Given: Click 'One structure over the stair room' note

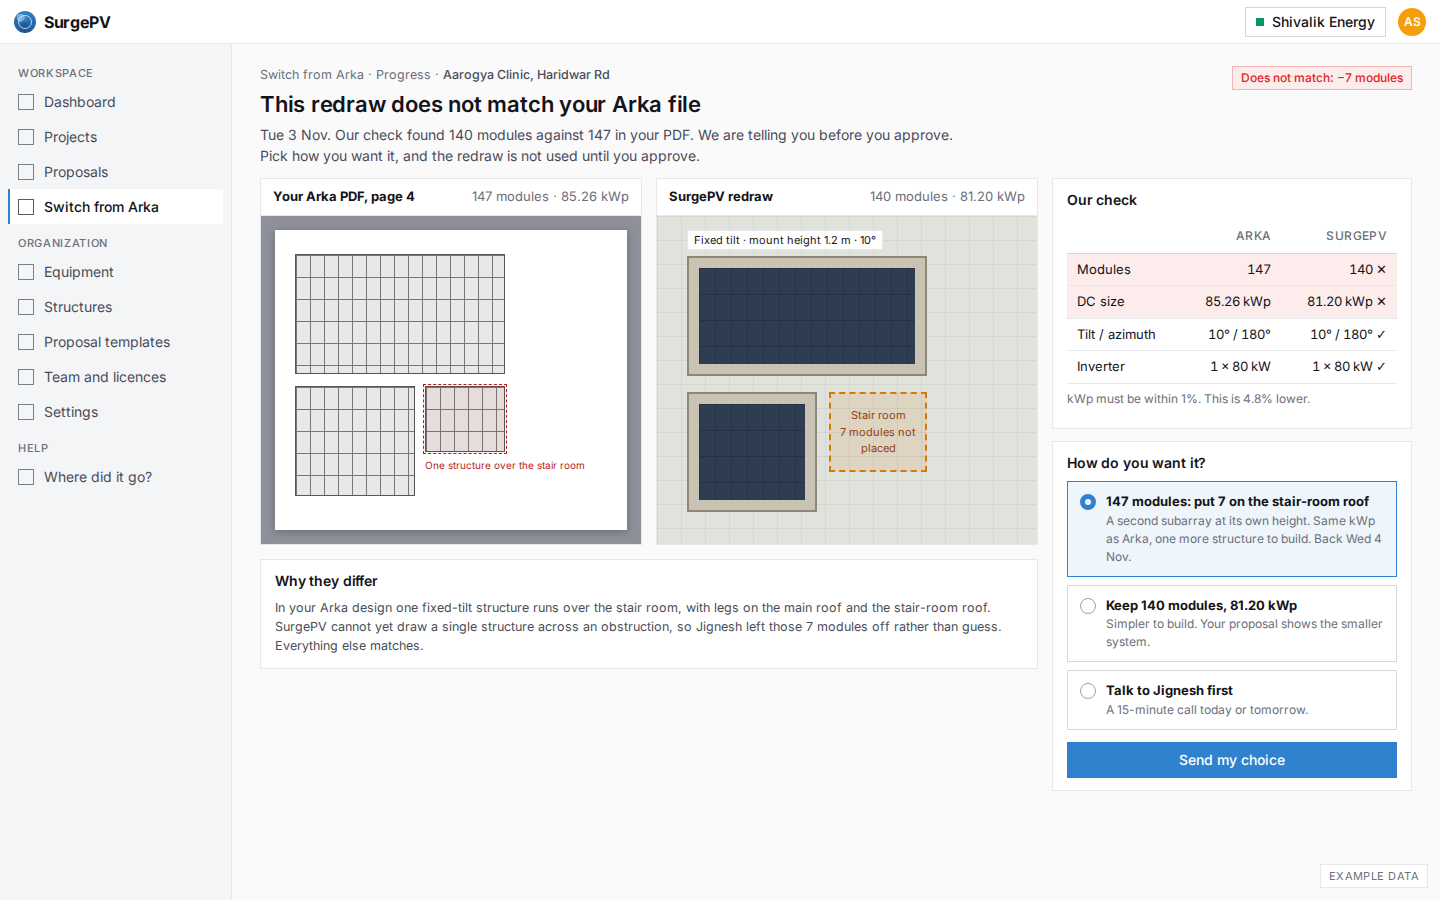Looking at the screenshot, I should click(505, 466).
